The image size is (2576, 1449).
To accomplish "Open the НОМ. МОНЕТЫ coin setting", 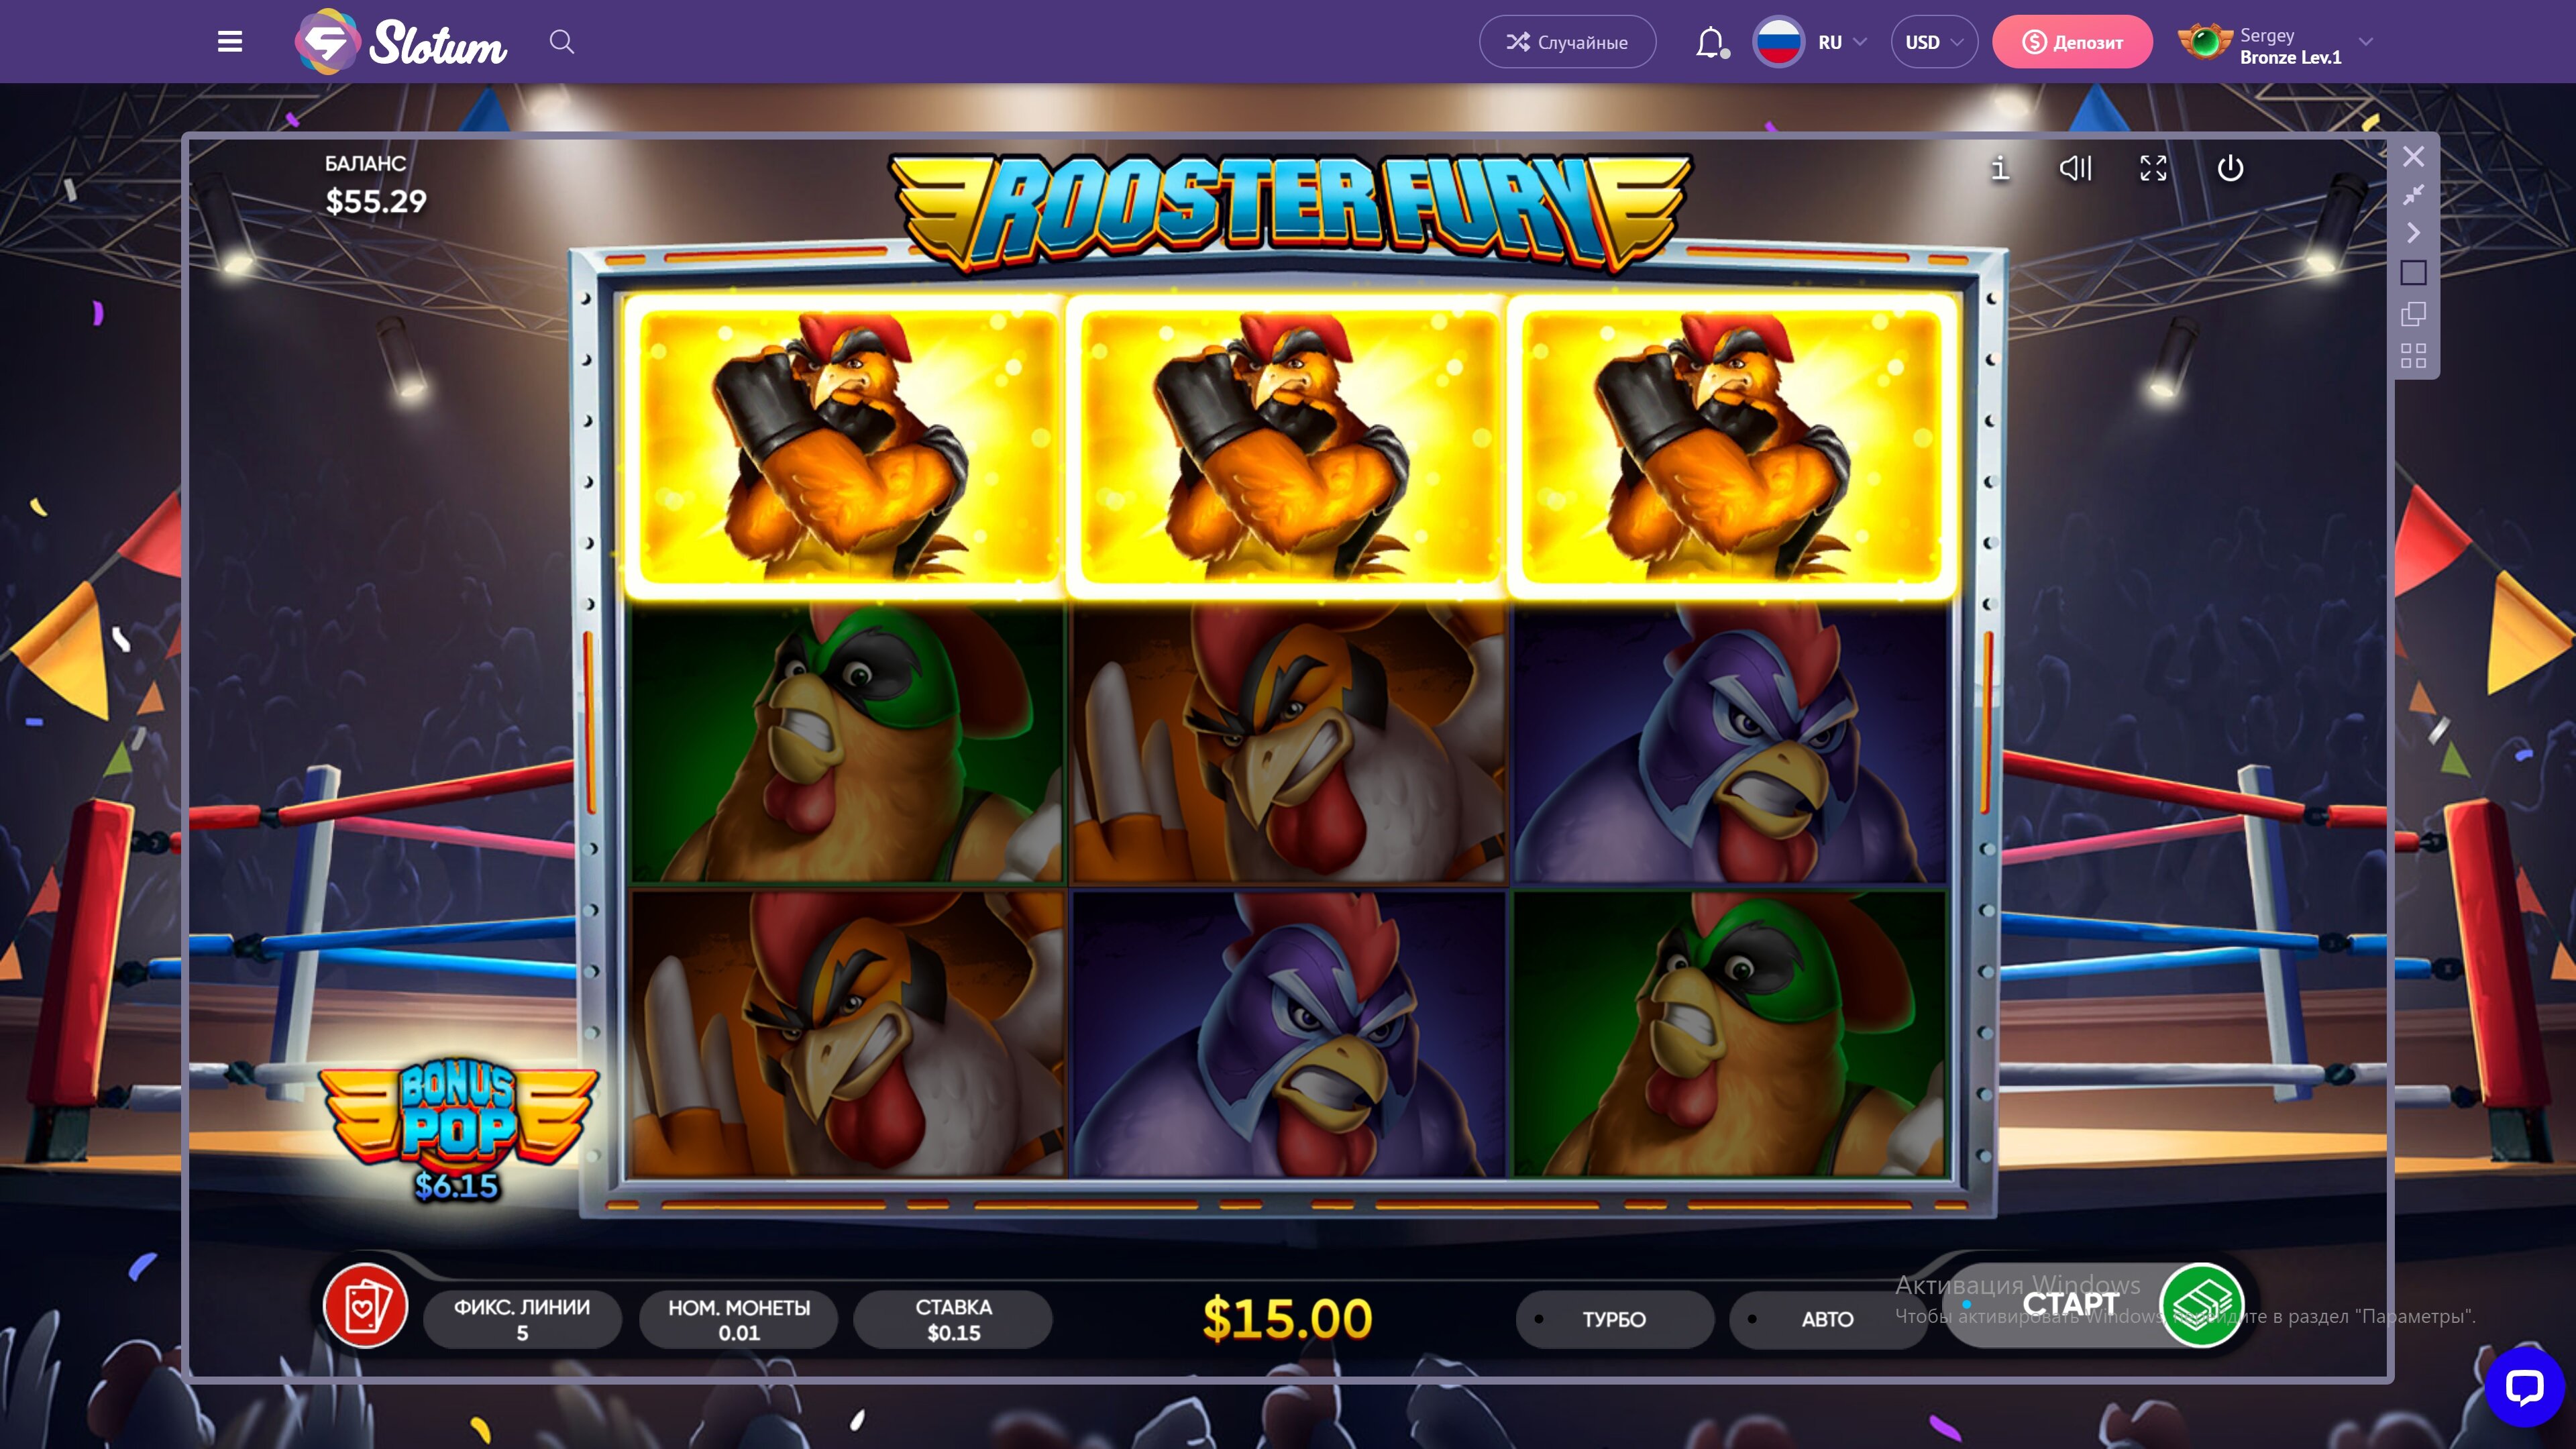I will pyautogui.click(x=739, y=1319).
